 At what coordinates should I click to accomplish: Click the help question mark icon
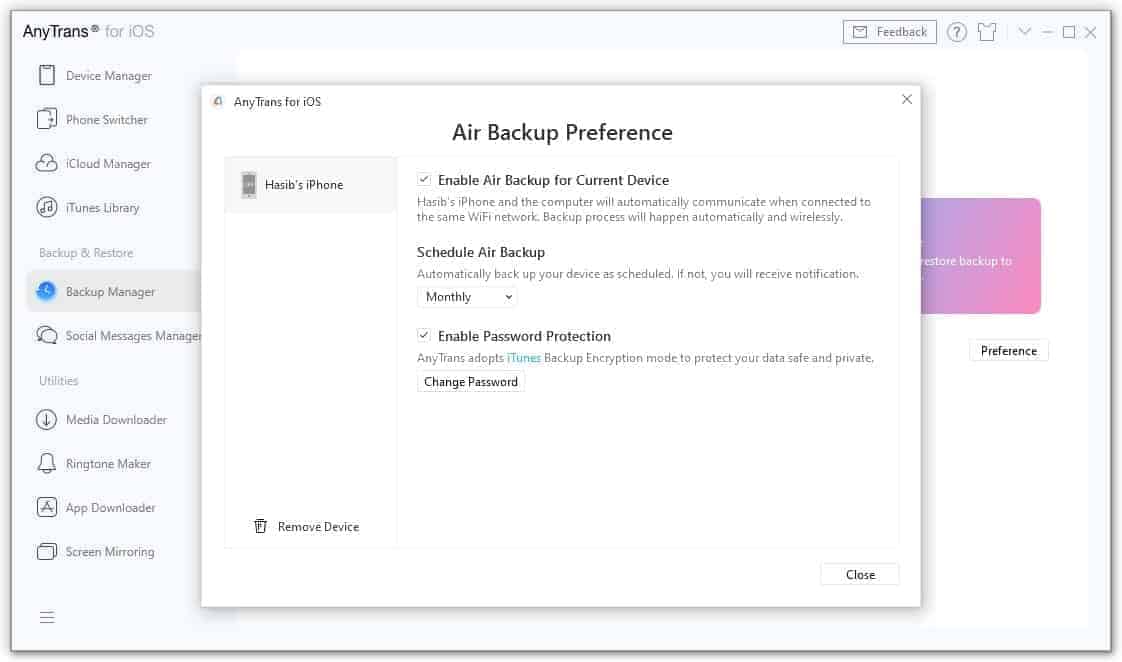[956, 31]
